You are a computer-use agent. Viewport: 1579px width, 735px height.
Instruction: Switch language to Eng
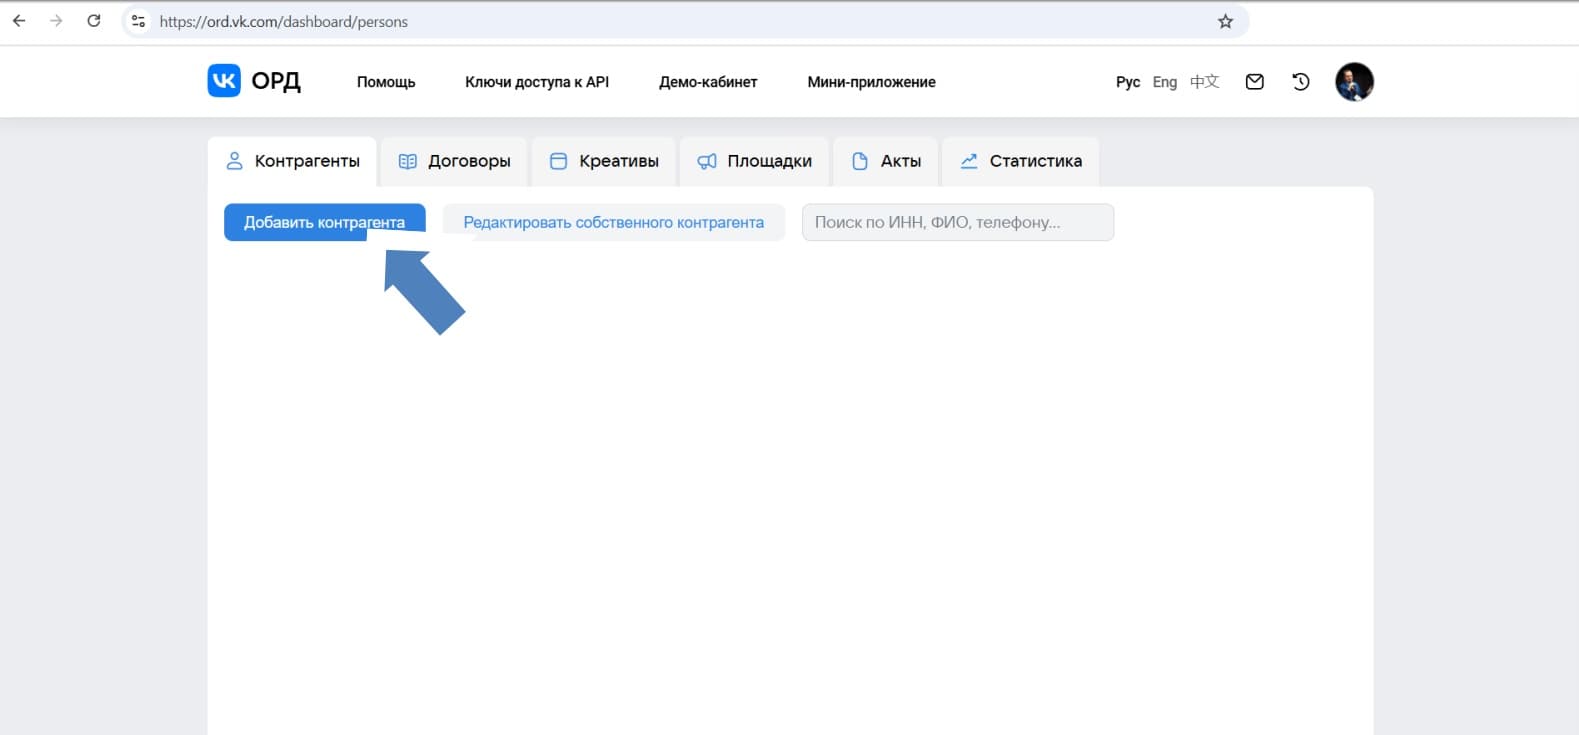(x=1164, y=82)
